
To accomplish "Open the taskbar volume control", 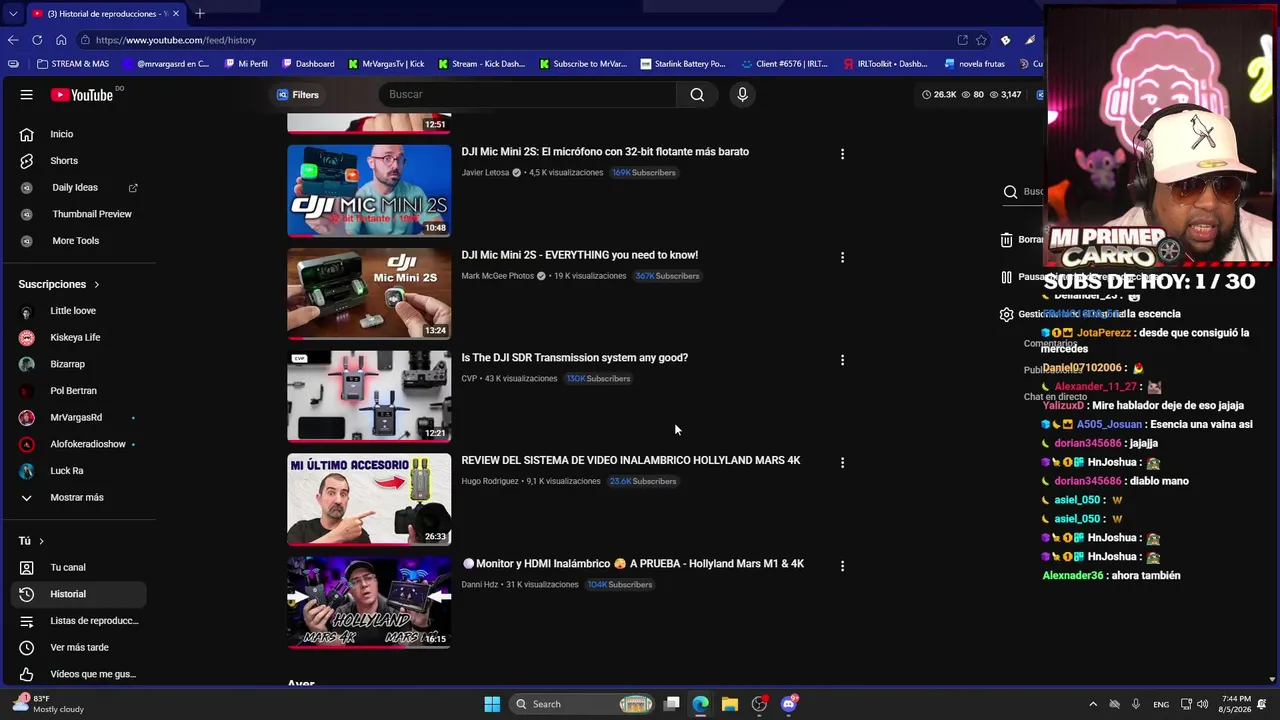I will [1203, 704].
